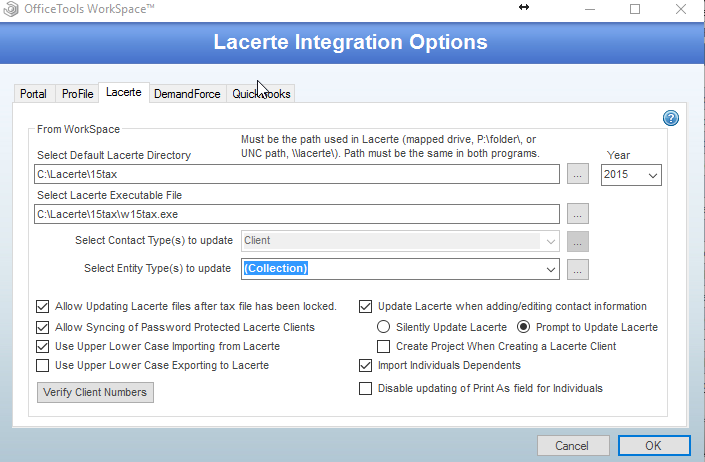Expand the Entity Type (Collection) dropdown
The width and height of the screenshot is (705, 462).
point(551,270)
